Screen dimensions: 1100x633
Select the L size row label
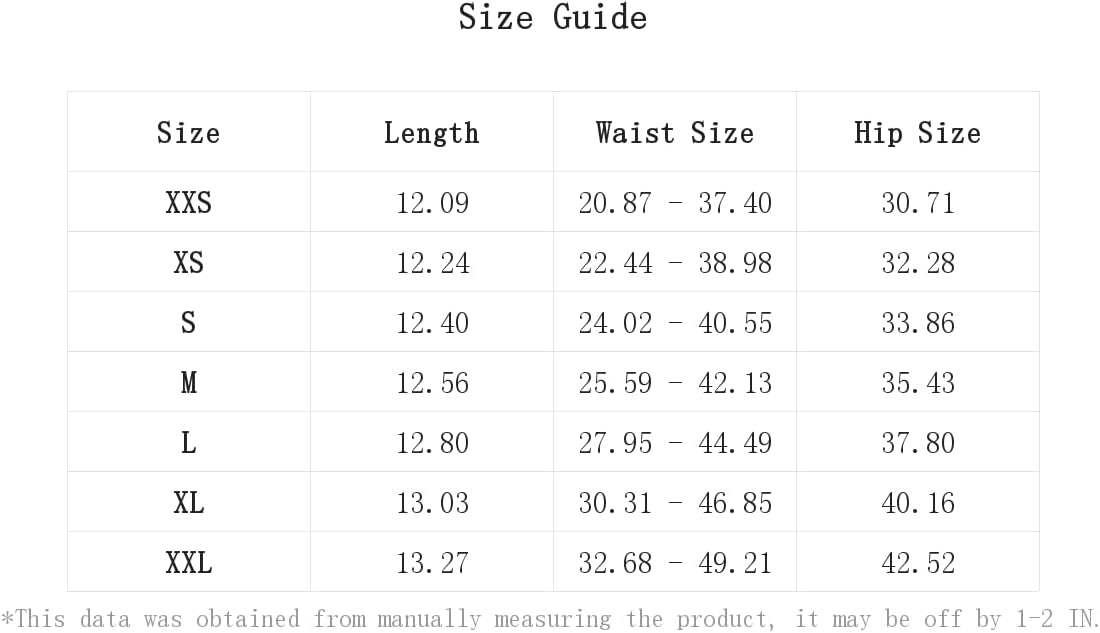pyautogui.click(x=189, y=443)
